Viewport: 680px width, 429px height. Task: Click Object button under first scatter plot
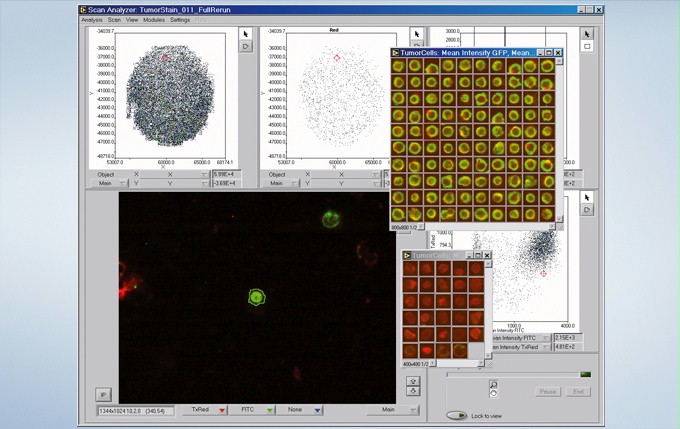tap(106, 174)
